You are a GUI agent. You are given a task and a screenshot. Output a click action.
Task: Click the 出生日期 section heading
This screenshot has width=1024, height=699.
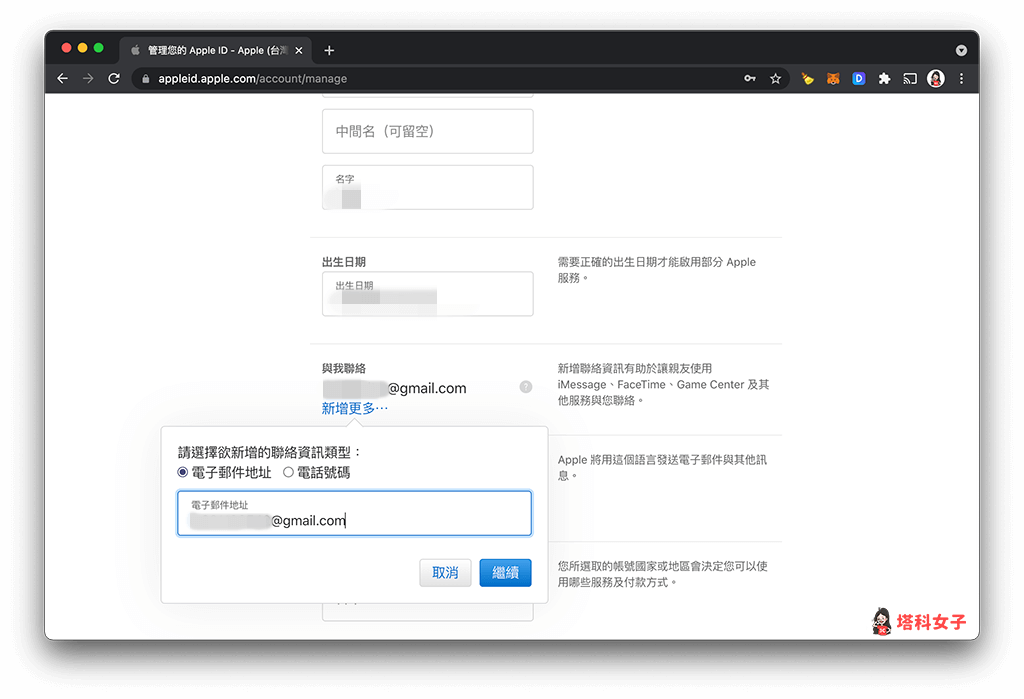[344, 262]
